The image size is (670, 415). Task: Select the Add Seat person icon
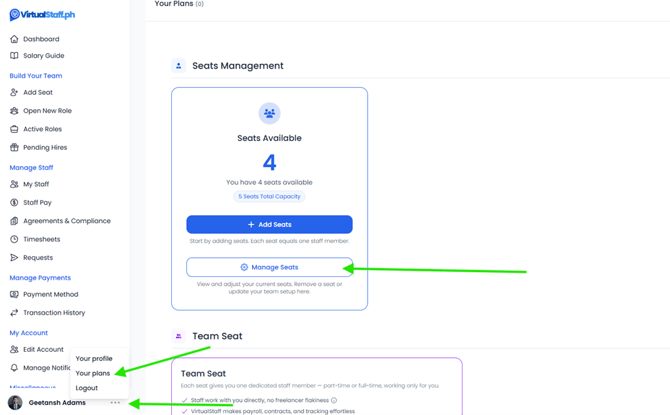pyautogui.click(x=14, y=92)
